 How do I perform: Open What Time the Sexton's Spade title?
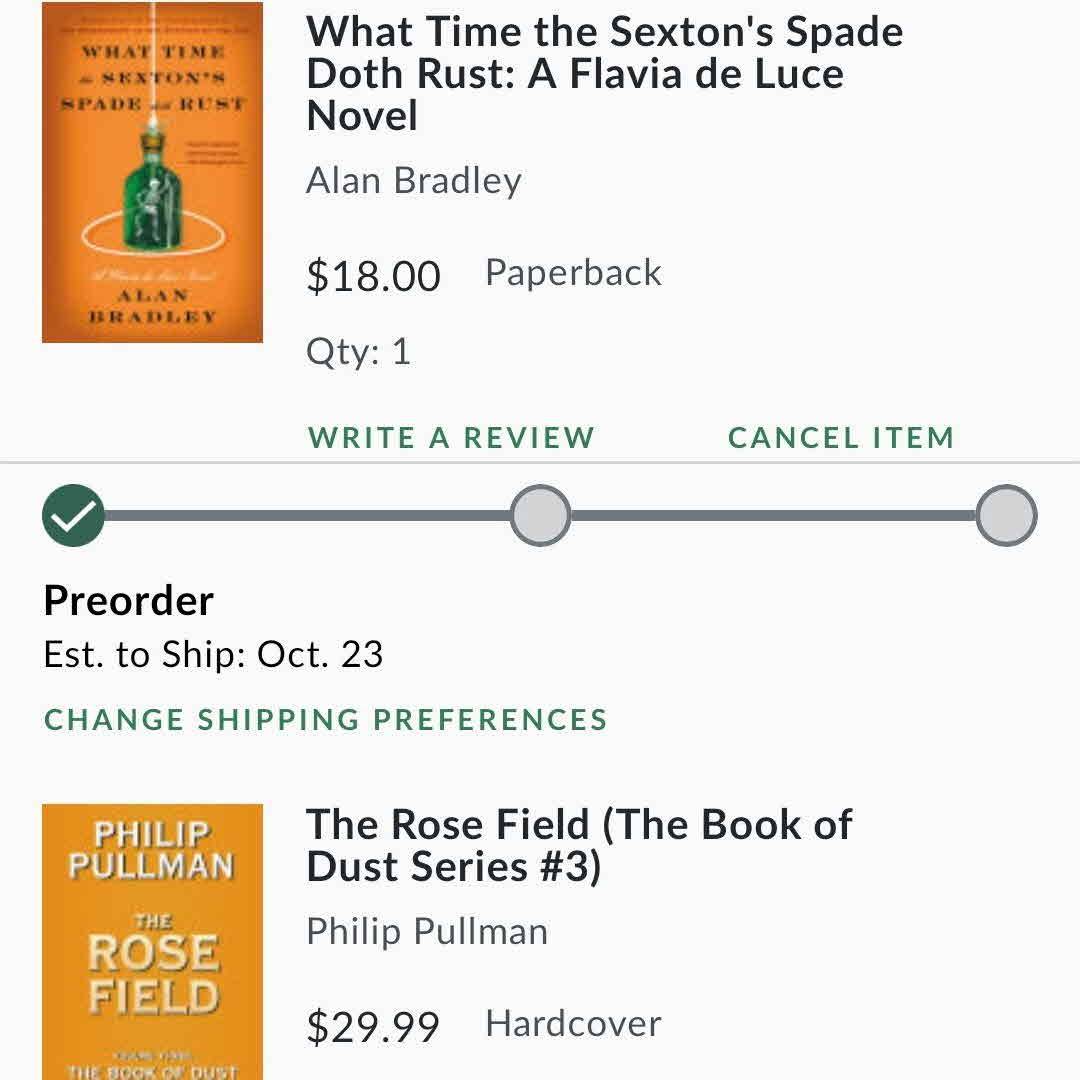click(x=605, y=74)
